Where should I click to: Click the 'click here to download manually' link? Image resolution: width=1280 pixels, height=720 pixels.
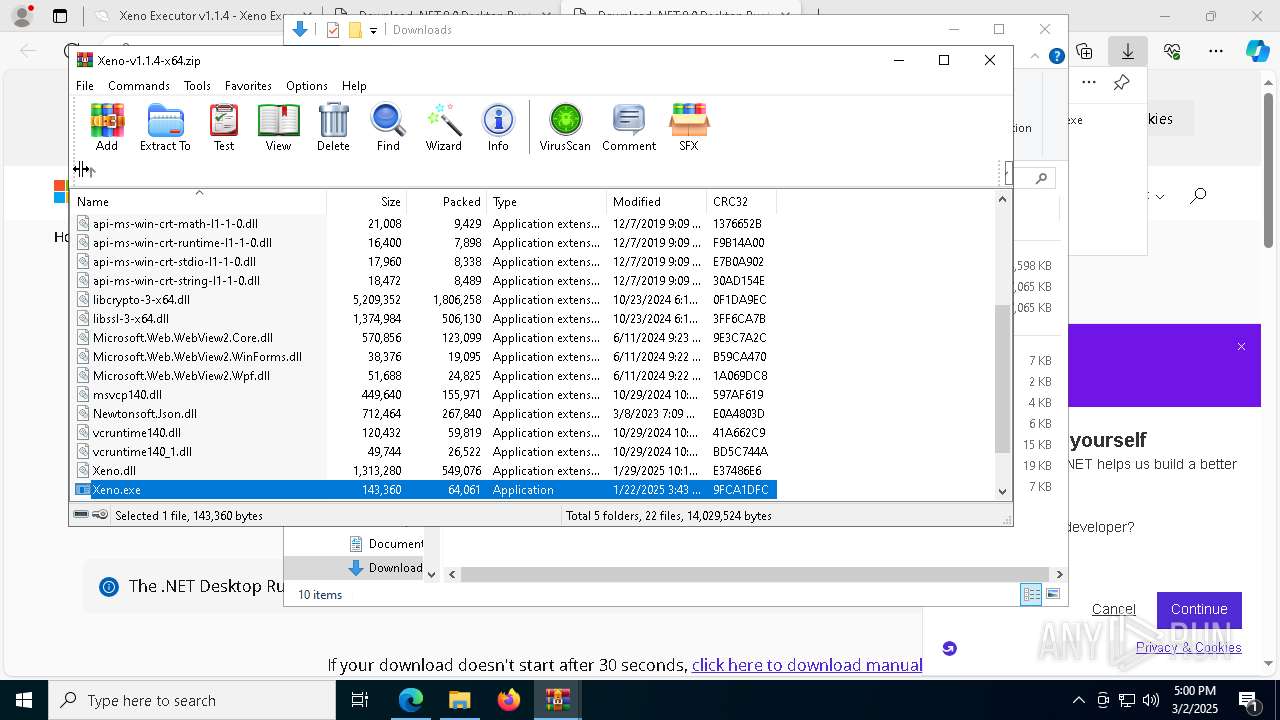[x=807, y=665]
